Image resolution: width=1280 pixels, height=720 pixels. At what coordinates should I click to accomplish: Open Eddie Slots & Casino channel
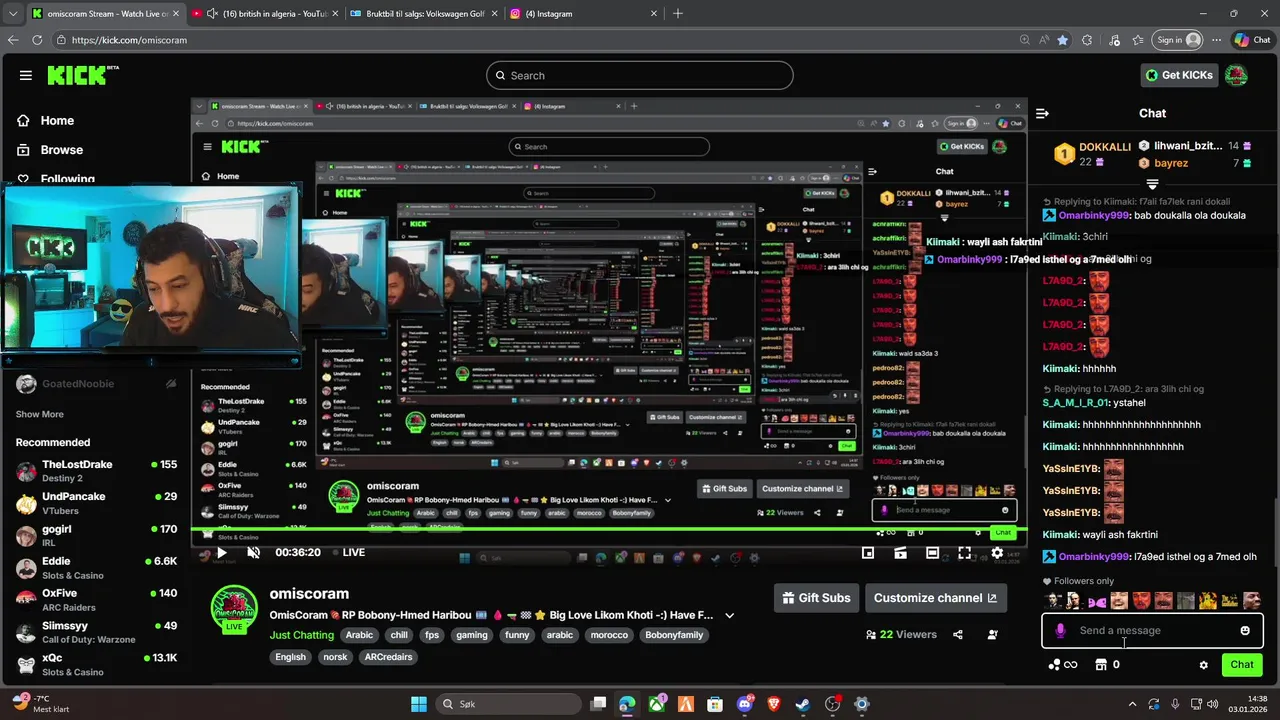(96, 567)
